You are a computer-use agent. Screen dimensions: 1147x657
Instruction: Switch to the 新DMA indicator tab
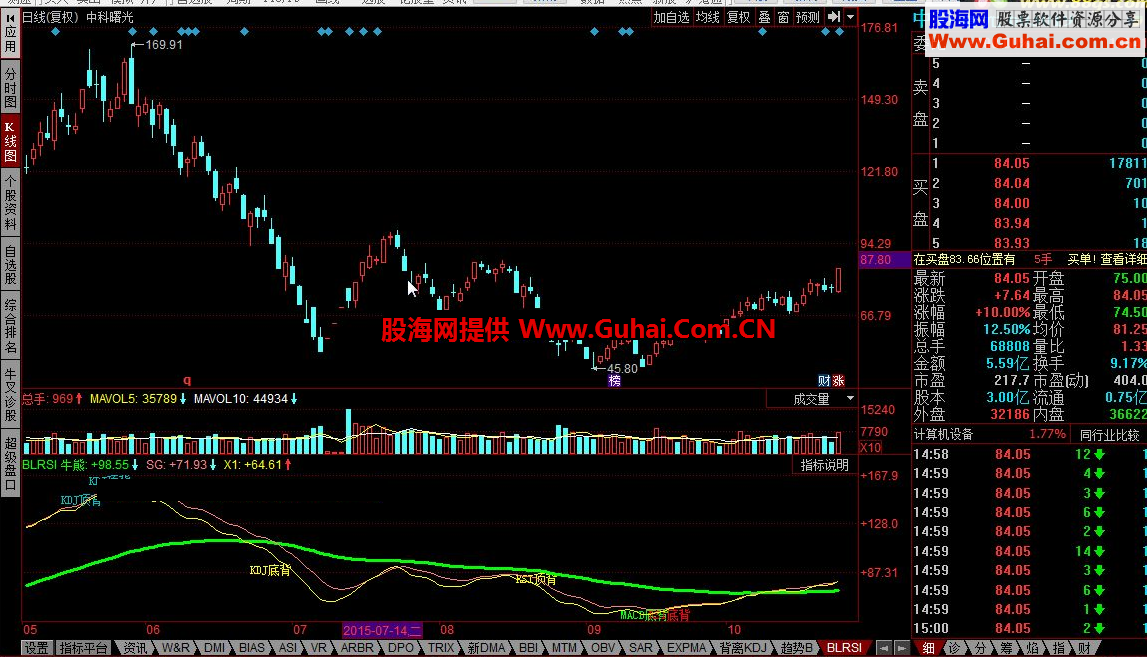click(x=486, y=648)
